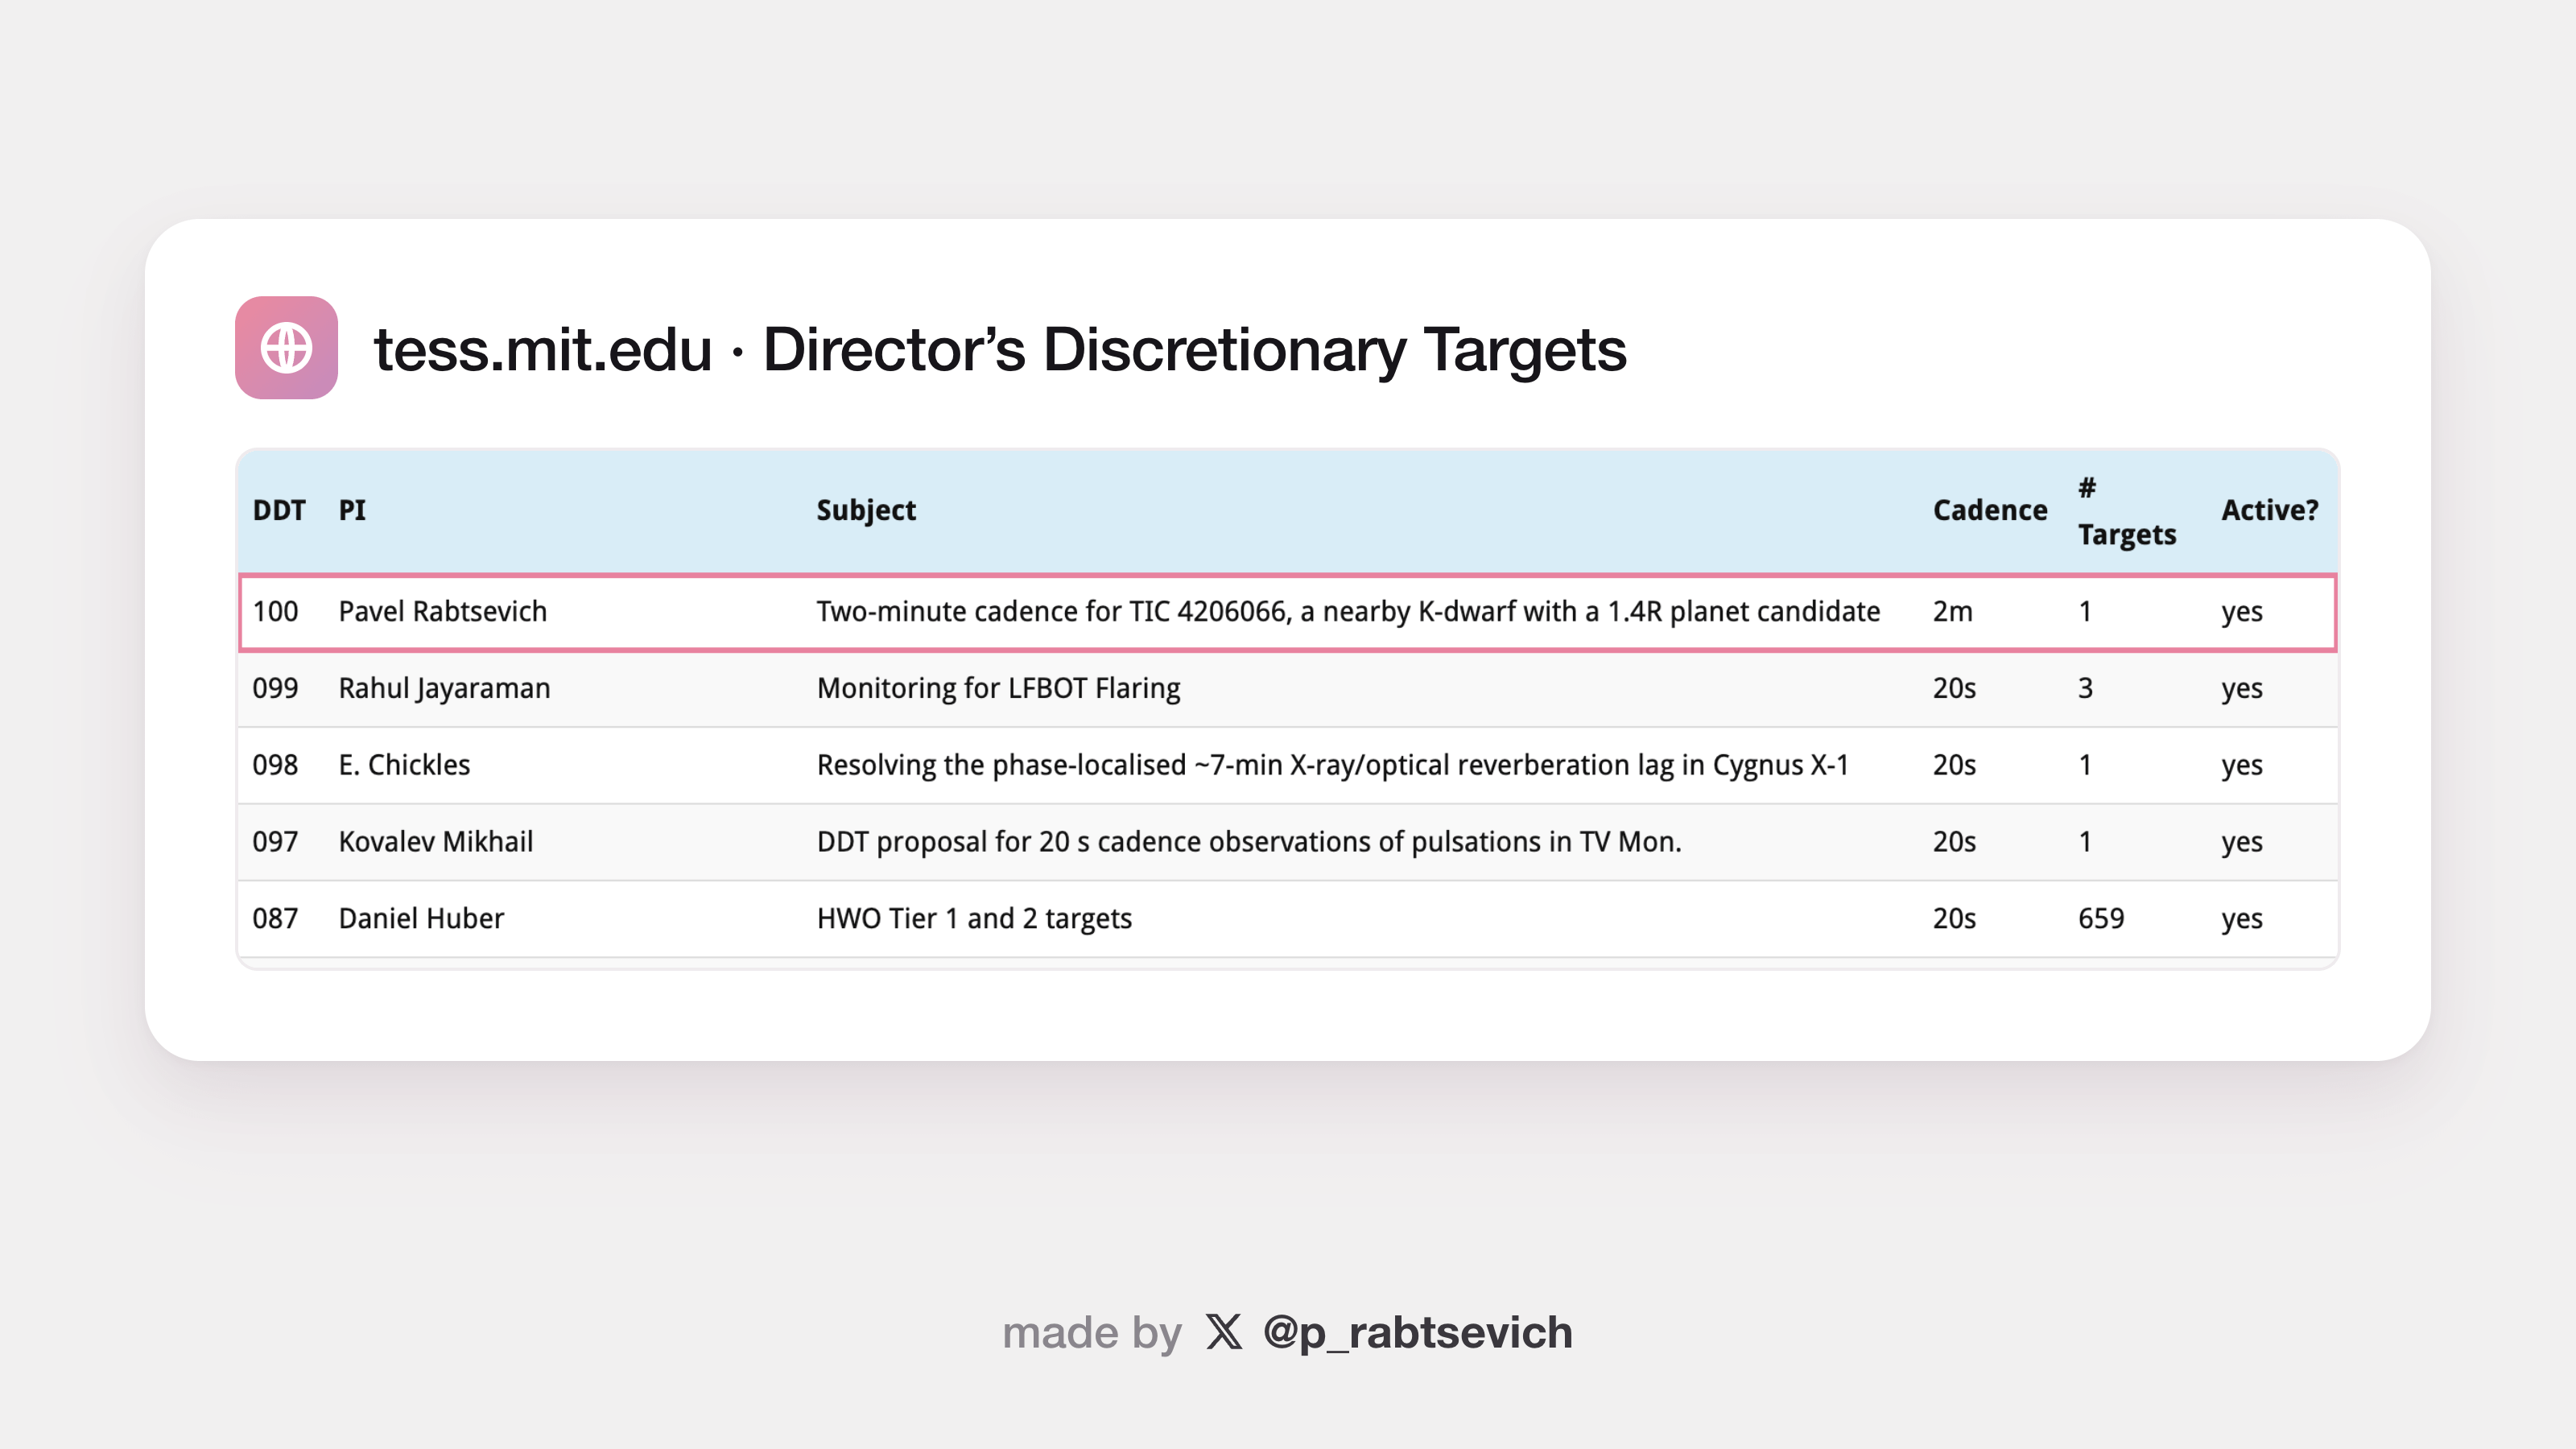Select the # Targets column header

coord(2127,511)
